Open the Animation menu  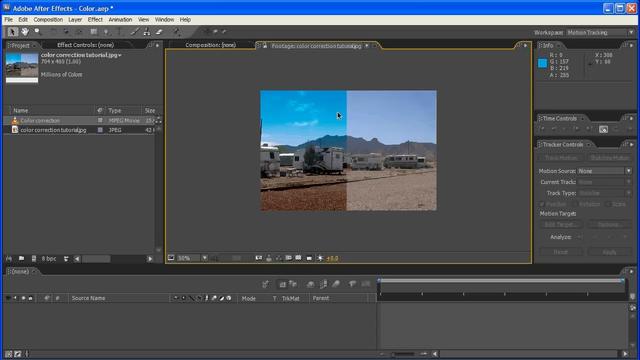coord(120,20)
